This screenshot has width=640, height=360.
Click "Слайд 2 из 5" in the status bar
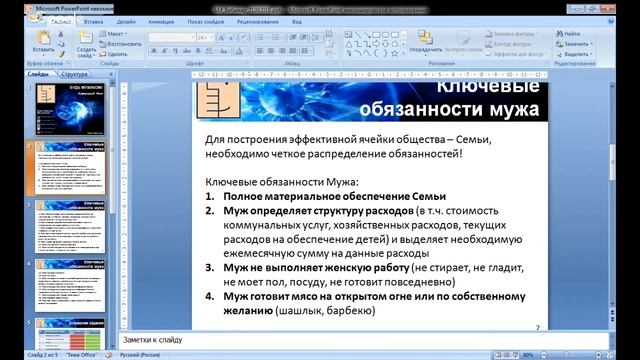42,355
